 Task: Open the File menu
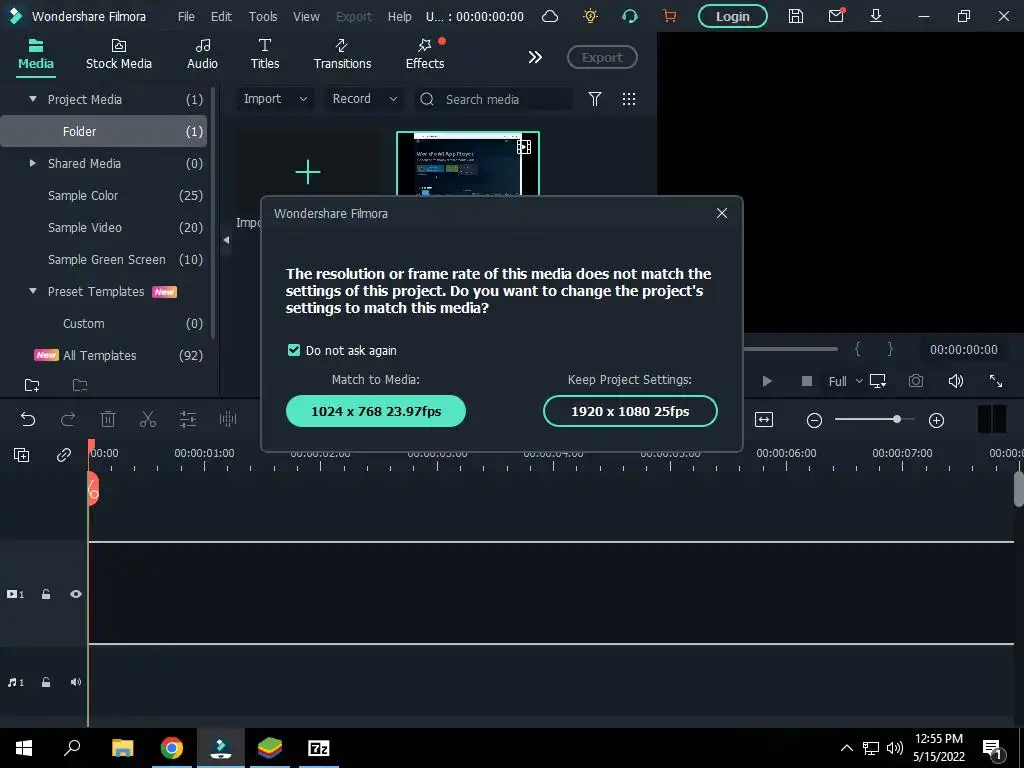click(x=186, y=16)
